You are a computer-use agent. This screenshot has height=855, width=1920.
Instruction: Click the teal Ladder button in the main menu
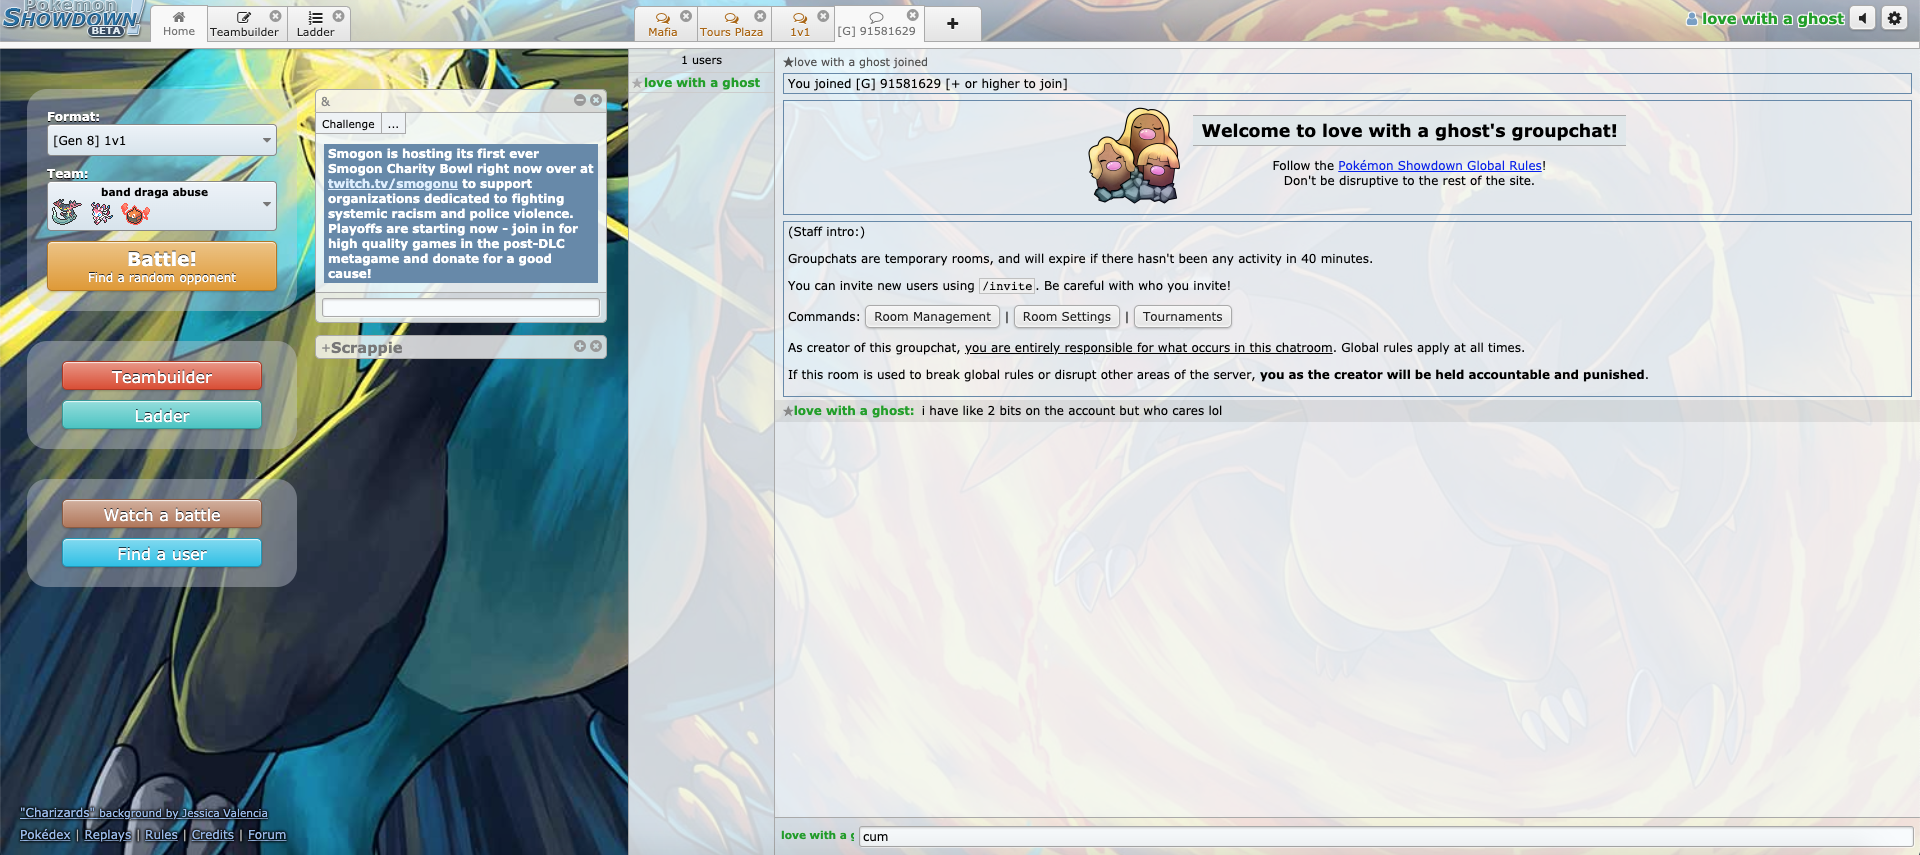pos(162,416)
